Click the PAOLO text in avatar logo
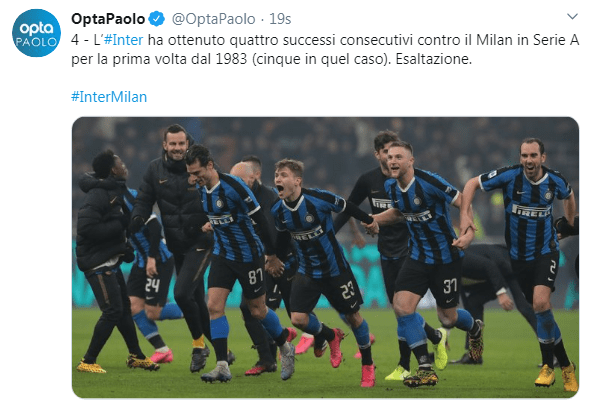589x413 pixels. tap(36, 42)
